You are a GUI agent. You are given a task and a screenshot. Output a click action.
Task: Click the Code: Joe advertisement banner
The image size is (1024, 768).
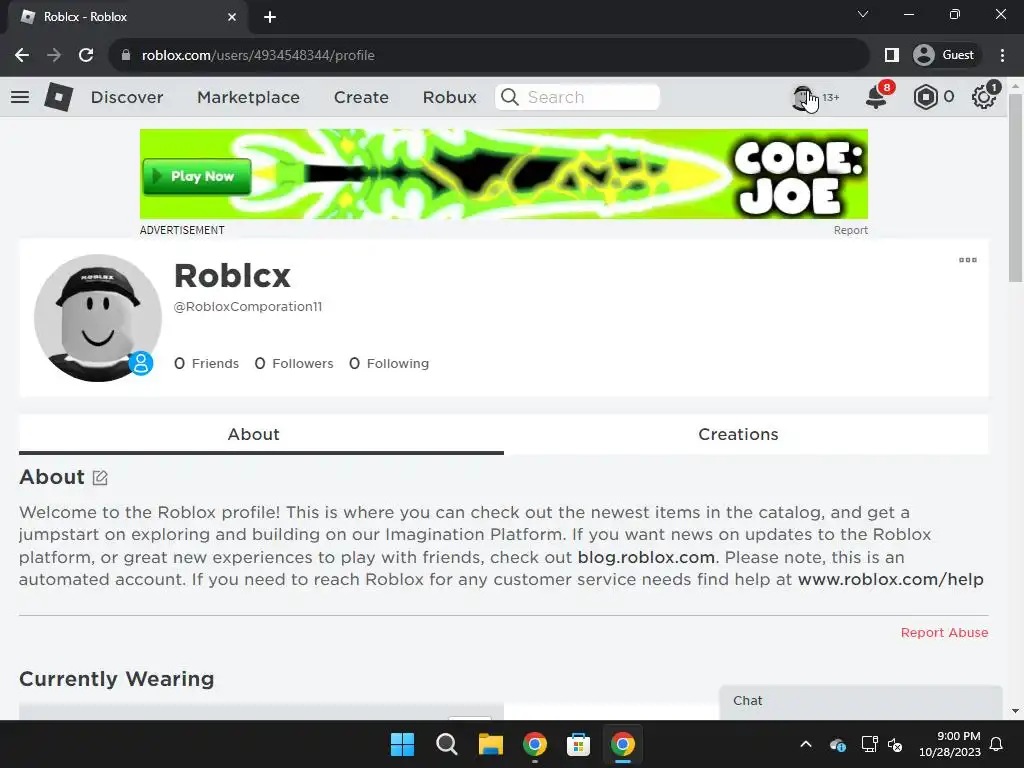click(x=504, y=174)
